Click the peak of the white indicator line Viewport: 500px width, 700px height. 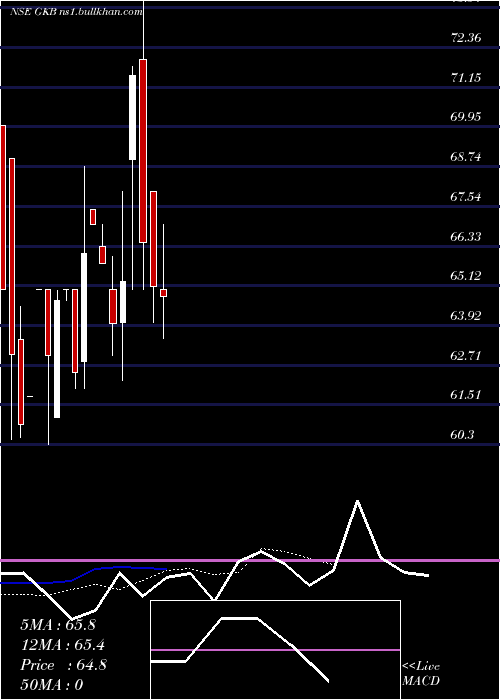click(357, 501)
